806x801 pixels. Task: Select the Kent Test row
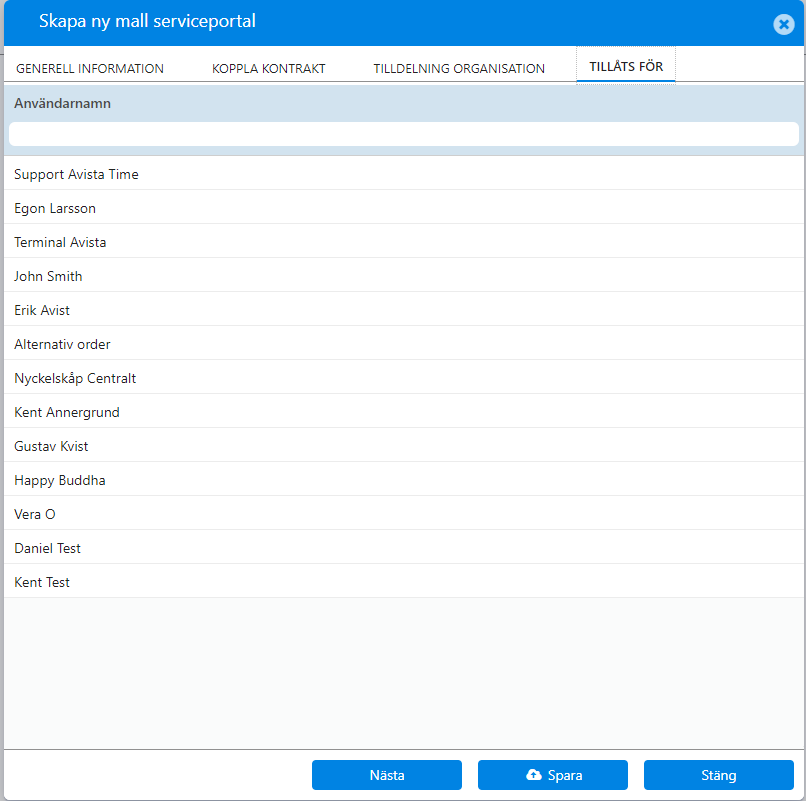404,581
